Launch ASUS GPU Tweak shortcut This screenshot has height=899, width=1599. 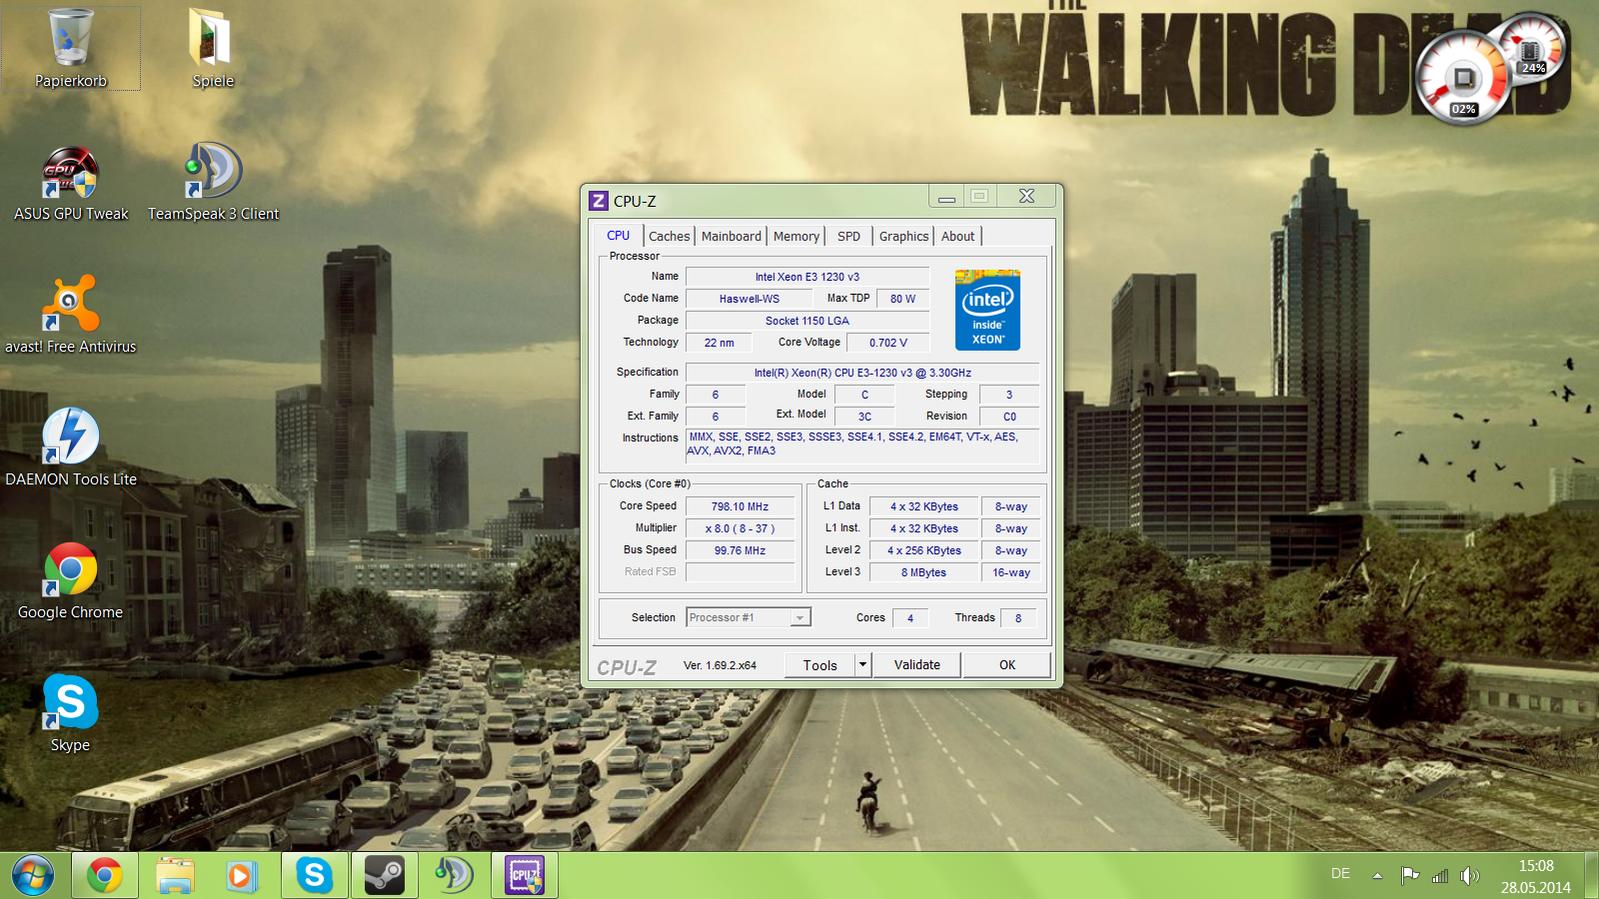[70, 184]
